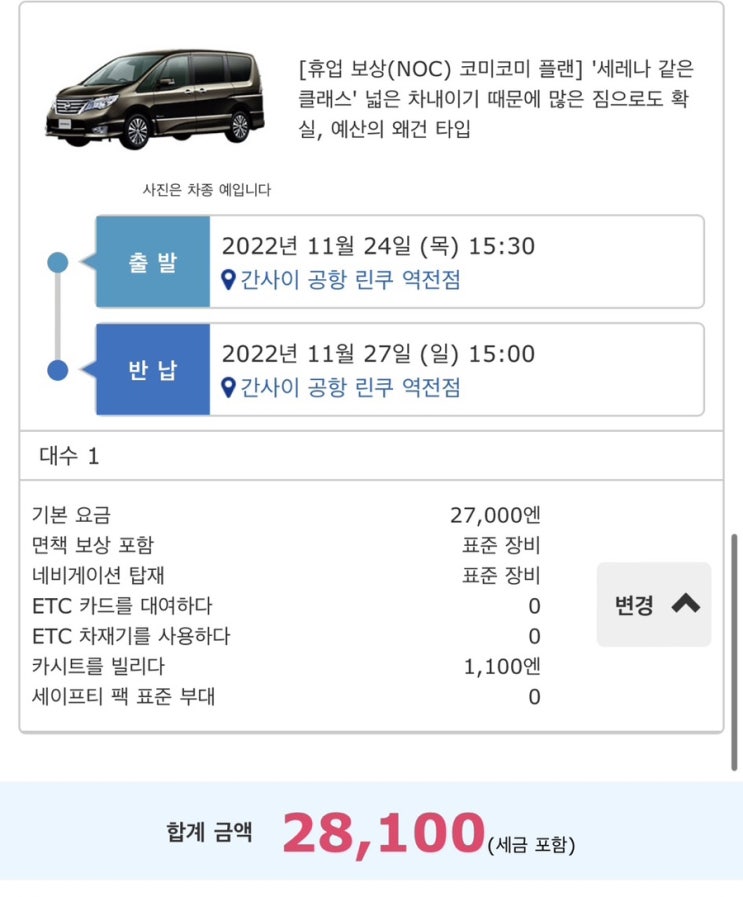Image resolution: width=743 pixels, height=897 pixels.
Task: Click the 카시트를 빌리다 fee row
Action: 285,666
